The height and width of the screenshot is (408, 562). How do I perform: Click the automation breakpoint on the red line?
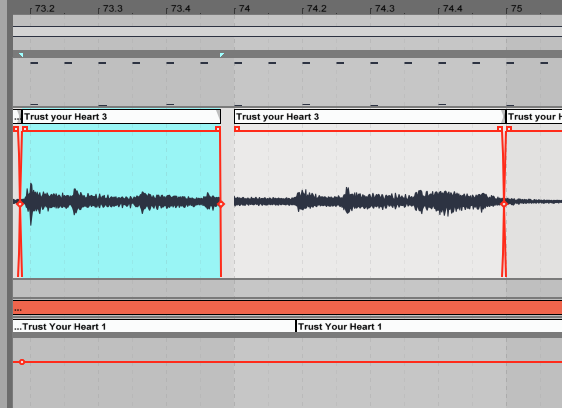22,362
